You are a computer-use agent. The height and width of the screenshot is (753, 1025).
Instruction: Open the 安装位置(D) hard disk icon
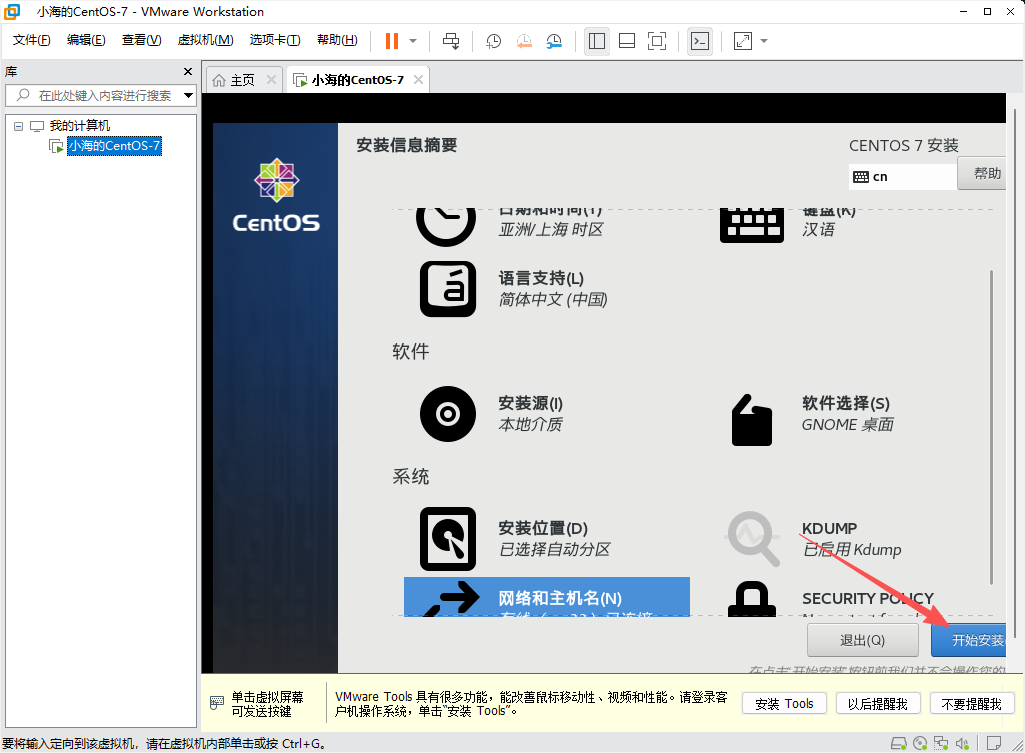[x=448, y=539]
